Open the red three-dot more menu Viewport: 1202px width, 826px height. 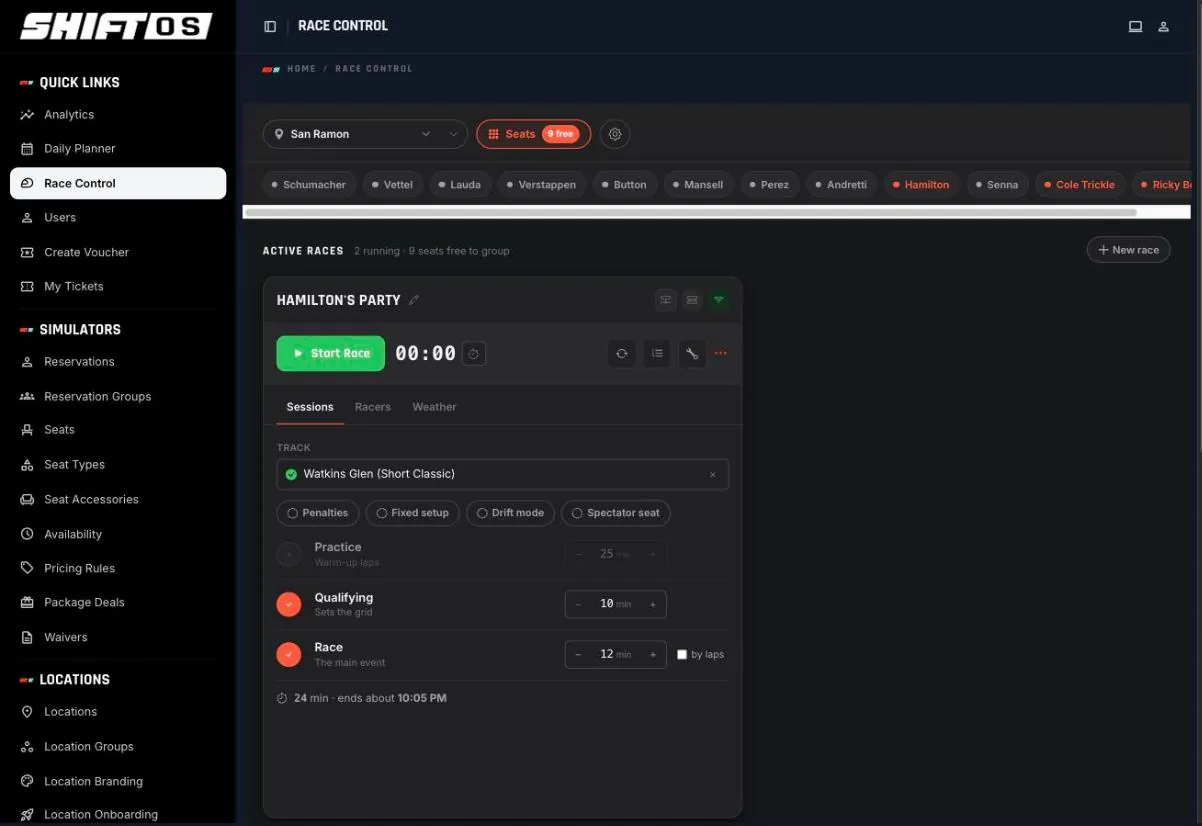coord(720,353)
